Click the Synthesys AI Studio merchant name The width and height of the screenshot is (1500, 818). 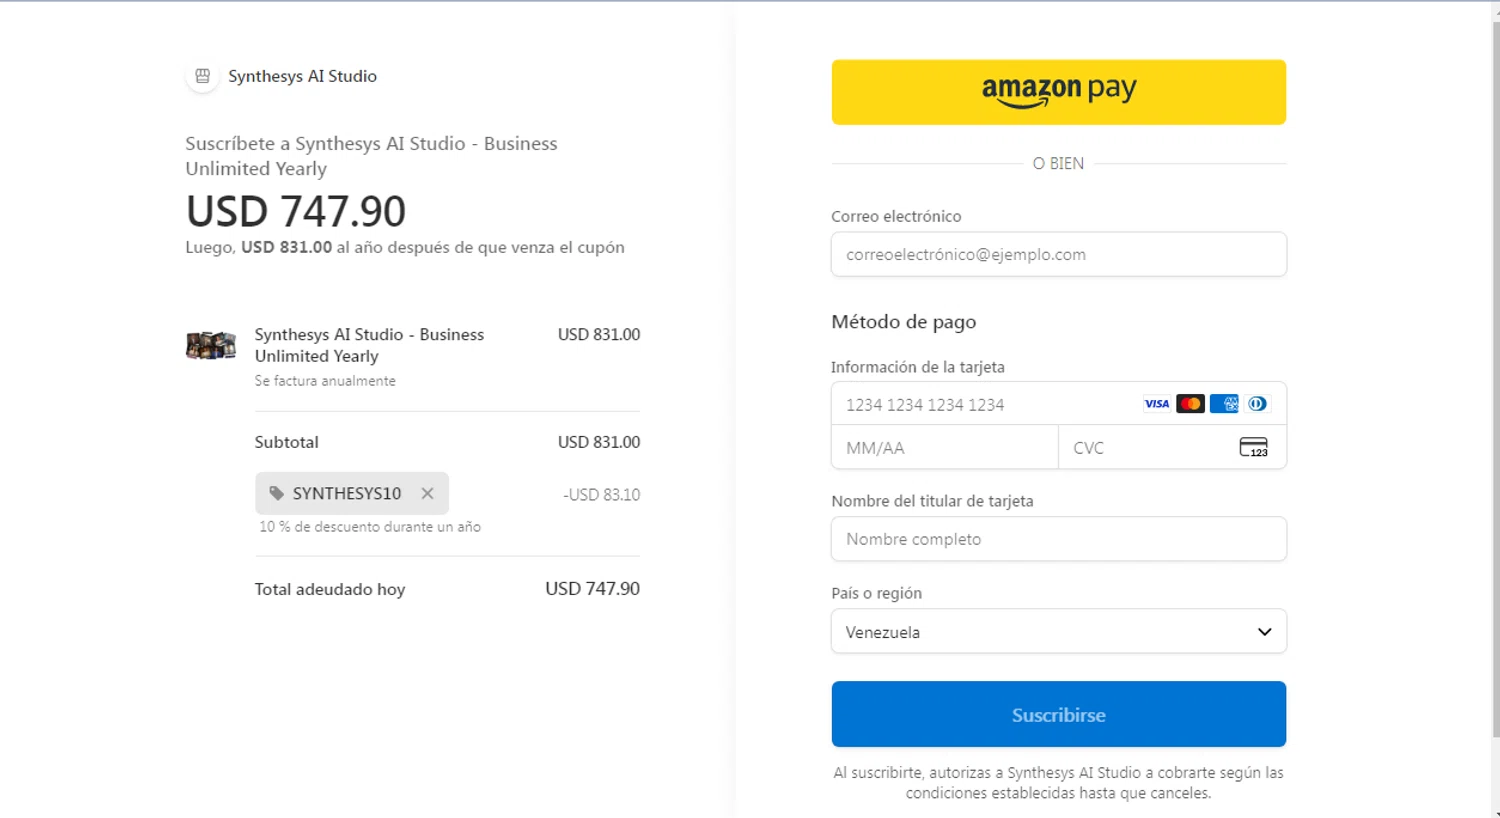point(302,76)
